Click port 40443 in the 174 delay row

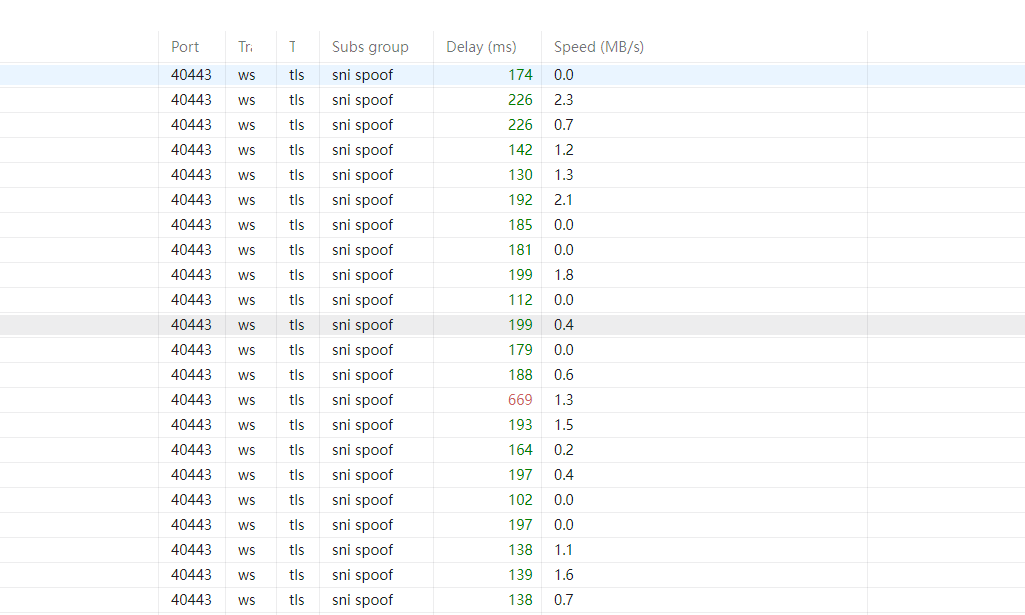pyautogui.click(x=192, y=75)
